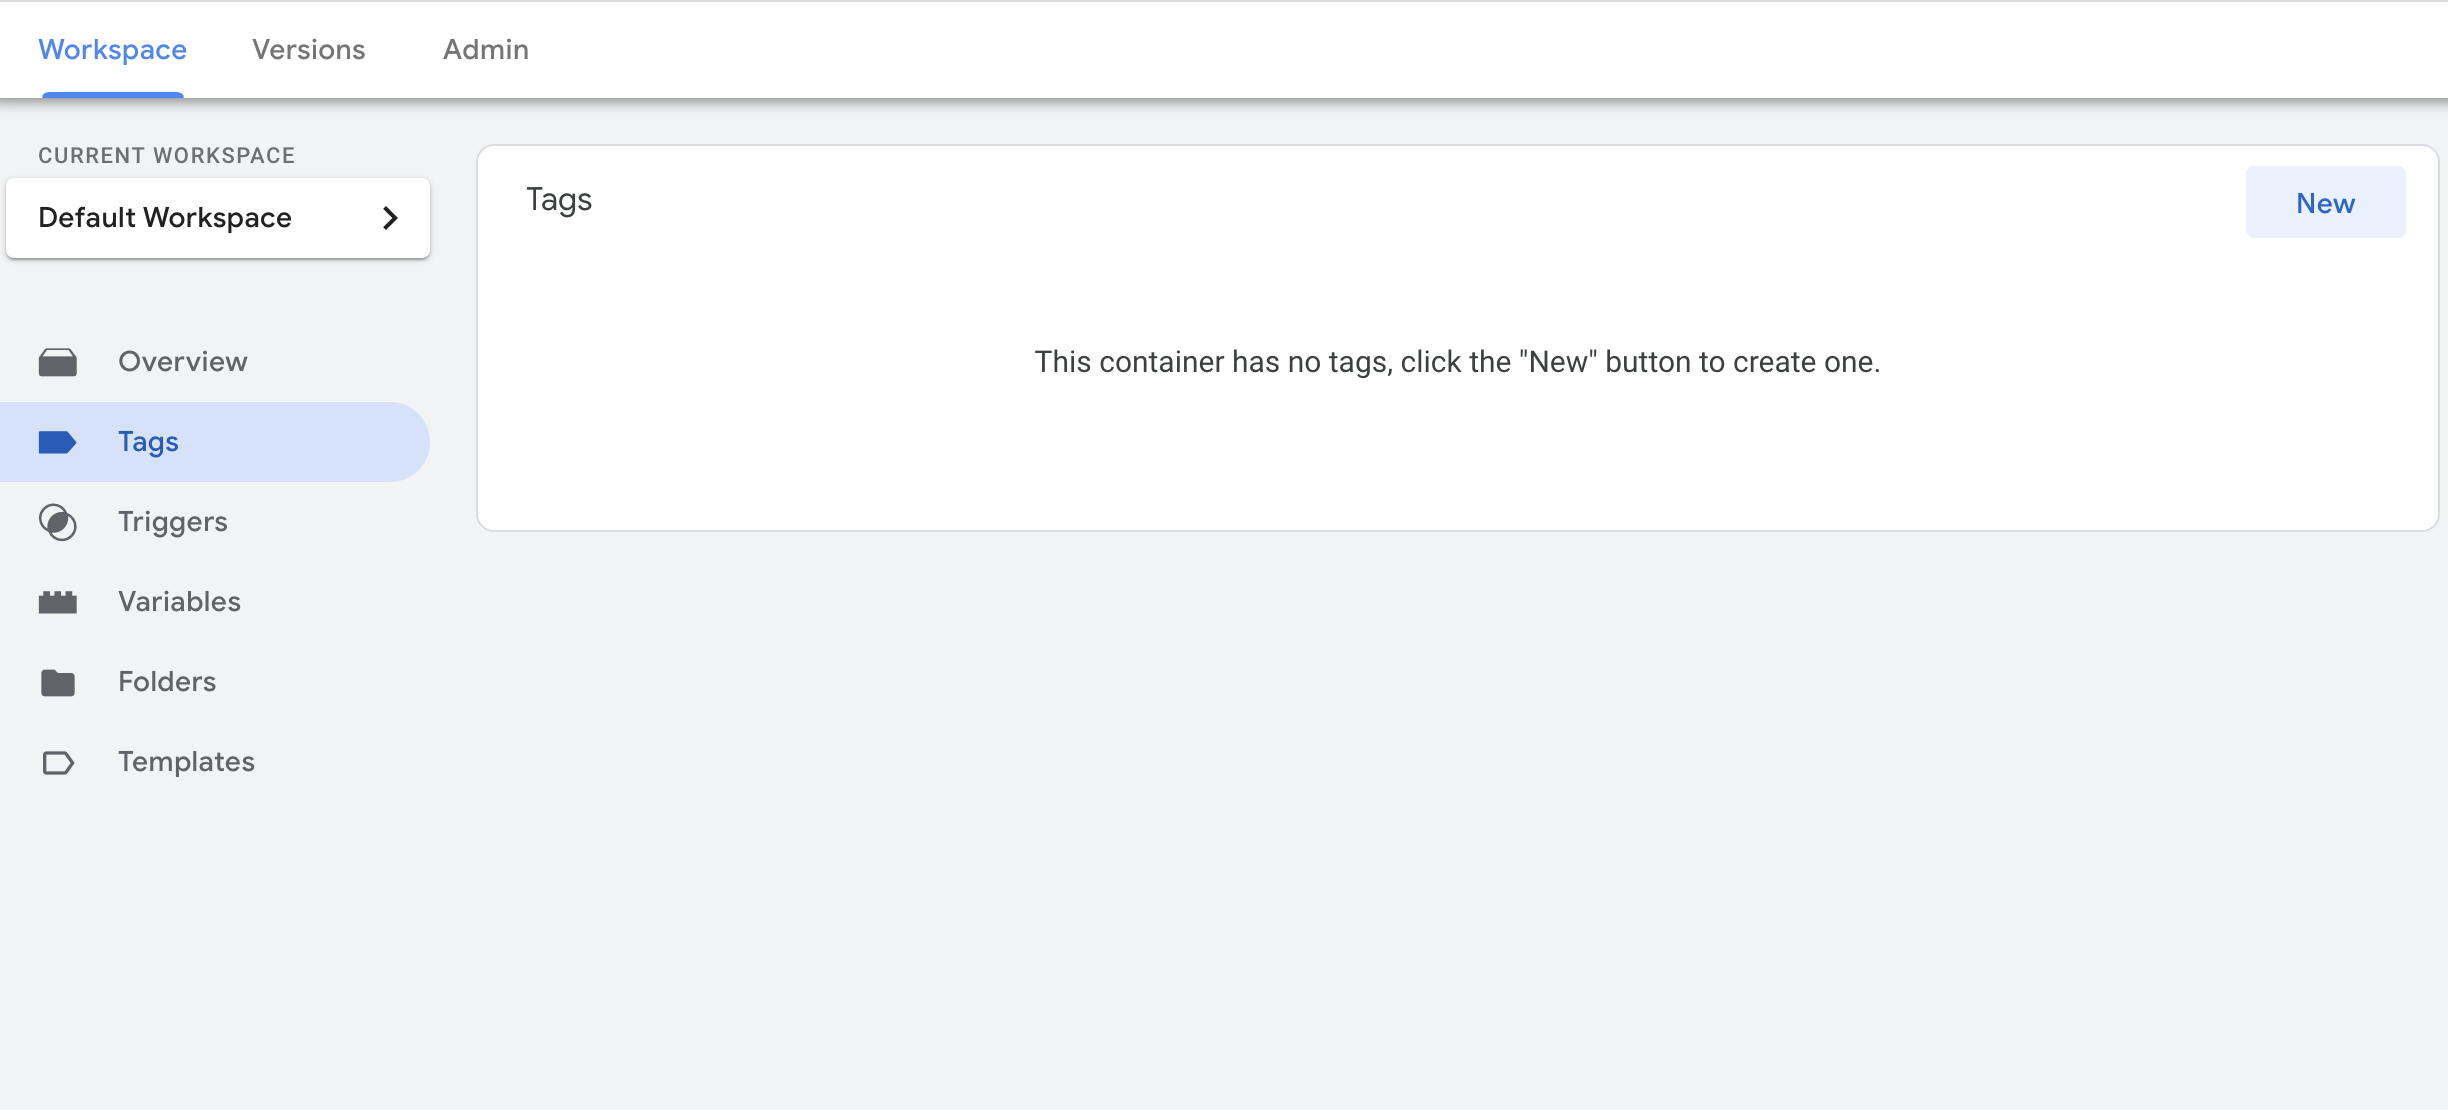Click the Variables brick icon
The image size is (2448, 1110).
point(57,602)
